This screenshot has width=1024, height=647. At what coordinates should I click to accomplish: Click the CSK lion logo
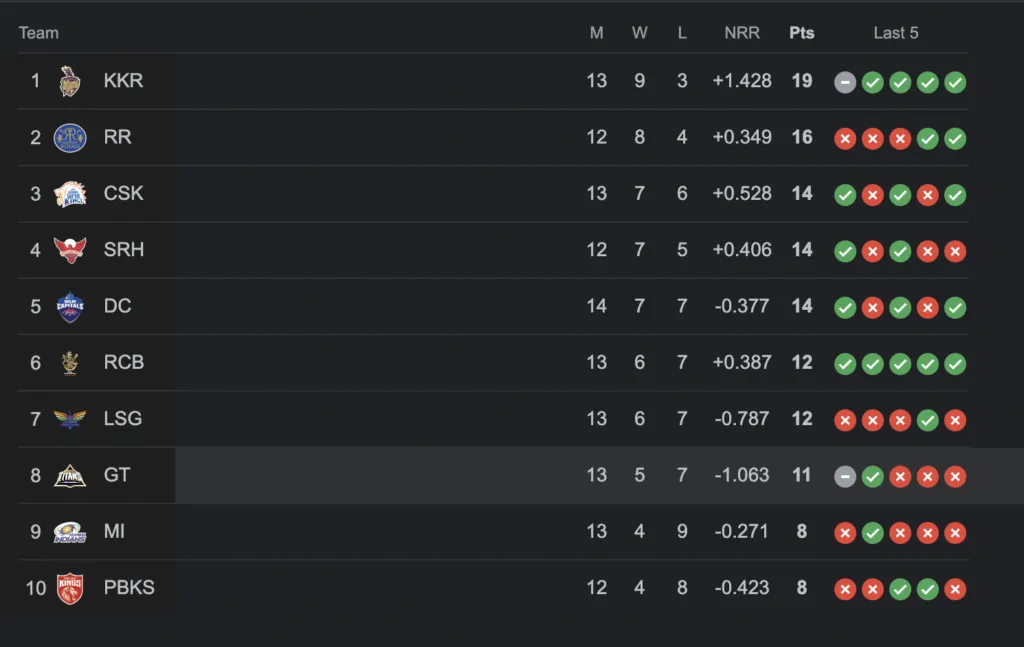pos(70,195)
